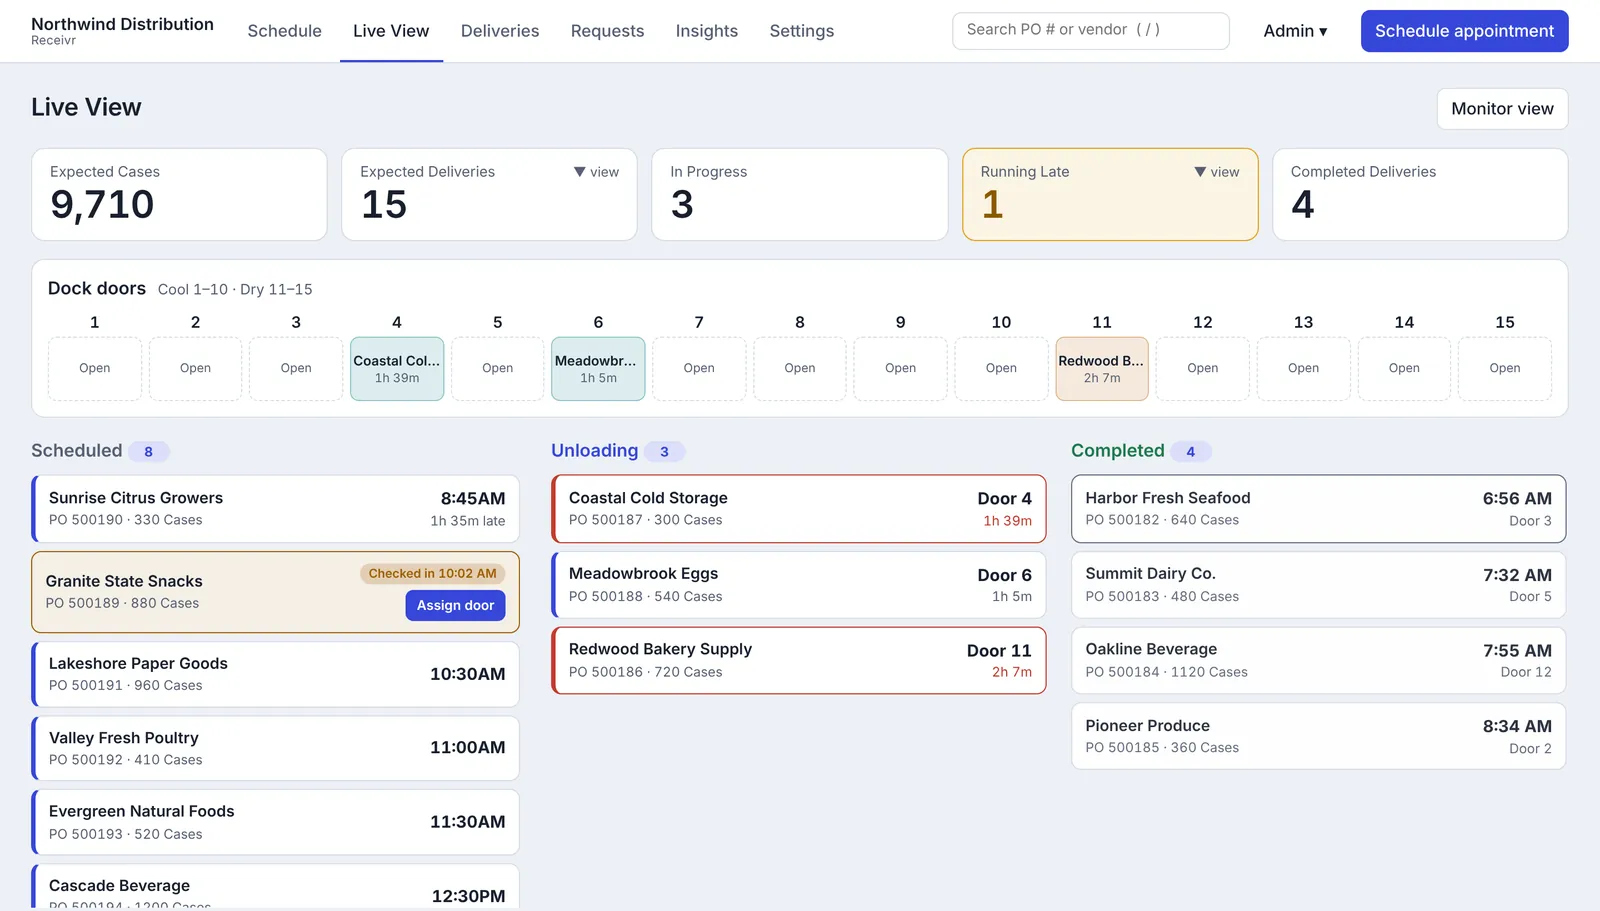The height and width of the screenshot is (911, 1600).
Task: Open the Coastal Cold Storage unloading card
Action: 799,509
